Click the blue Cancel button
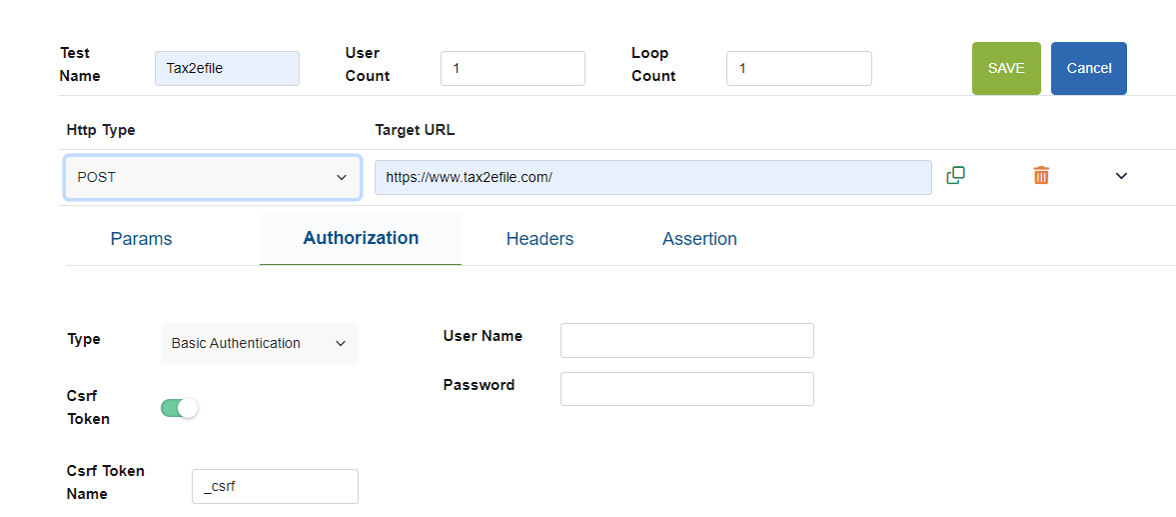1176x517 pixels. point(1088,68)
